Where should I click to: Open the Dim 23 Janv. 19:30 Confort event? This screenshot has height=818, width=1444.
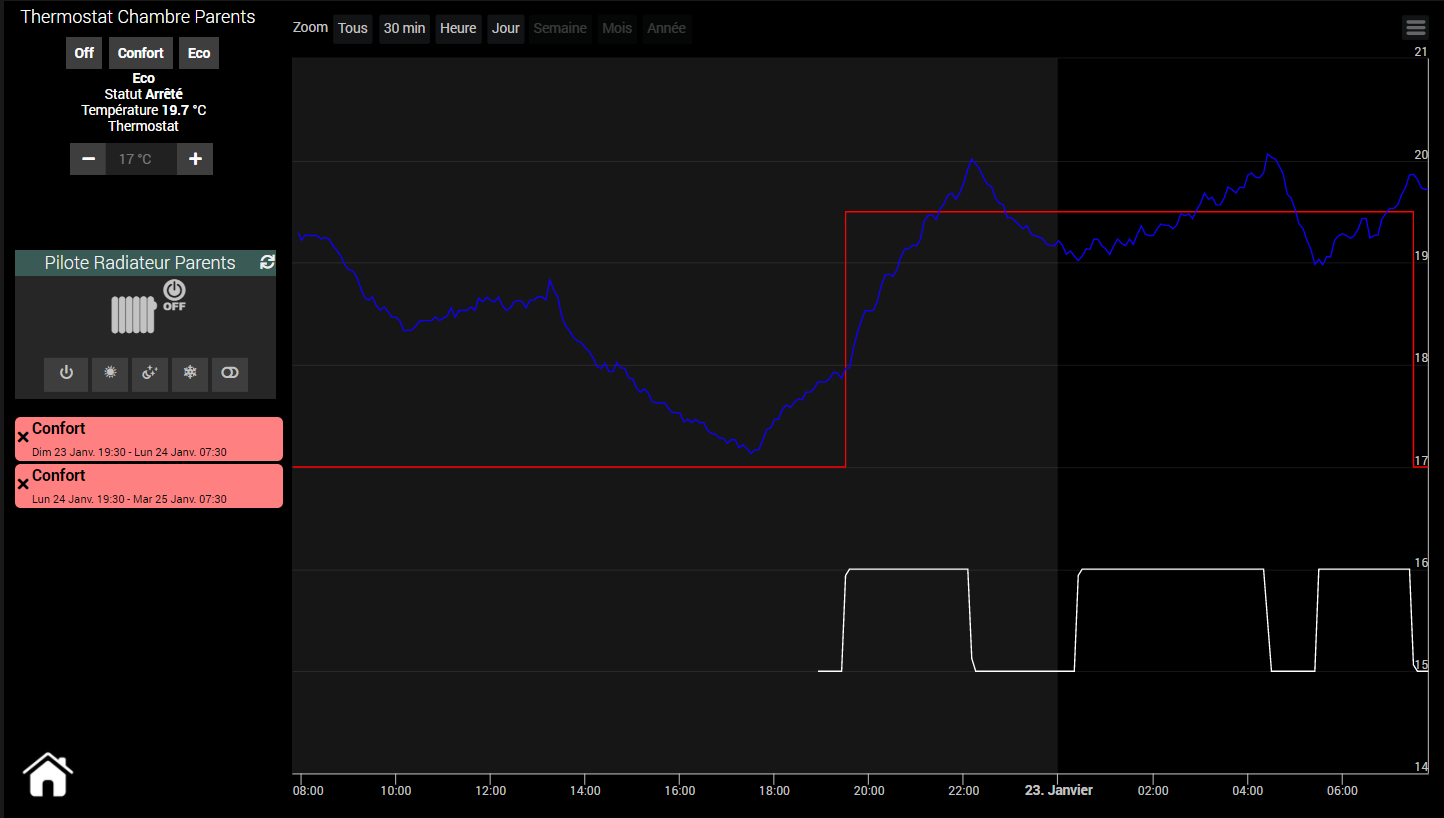point(149,439)
